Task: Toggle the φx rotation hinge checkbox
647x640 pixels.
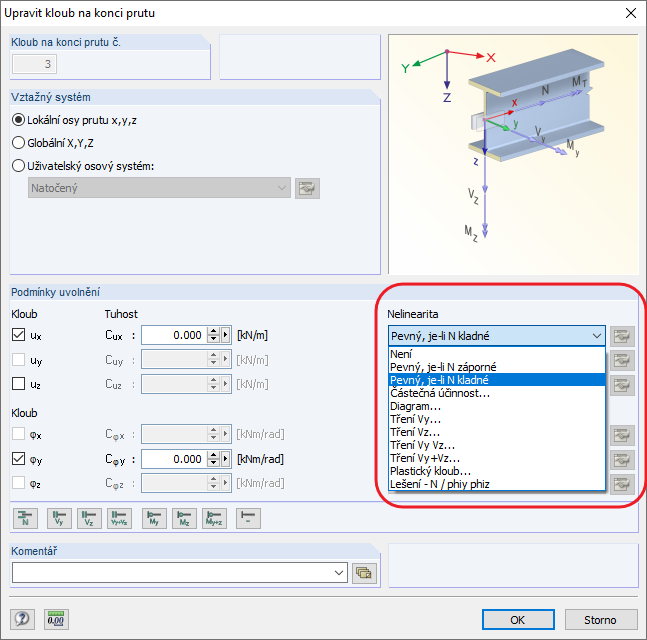Action: 19,434
